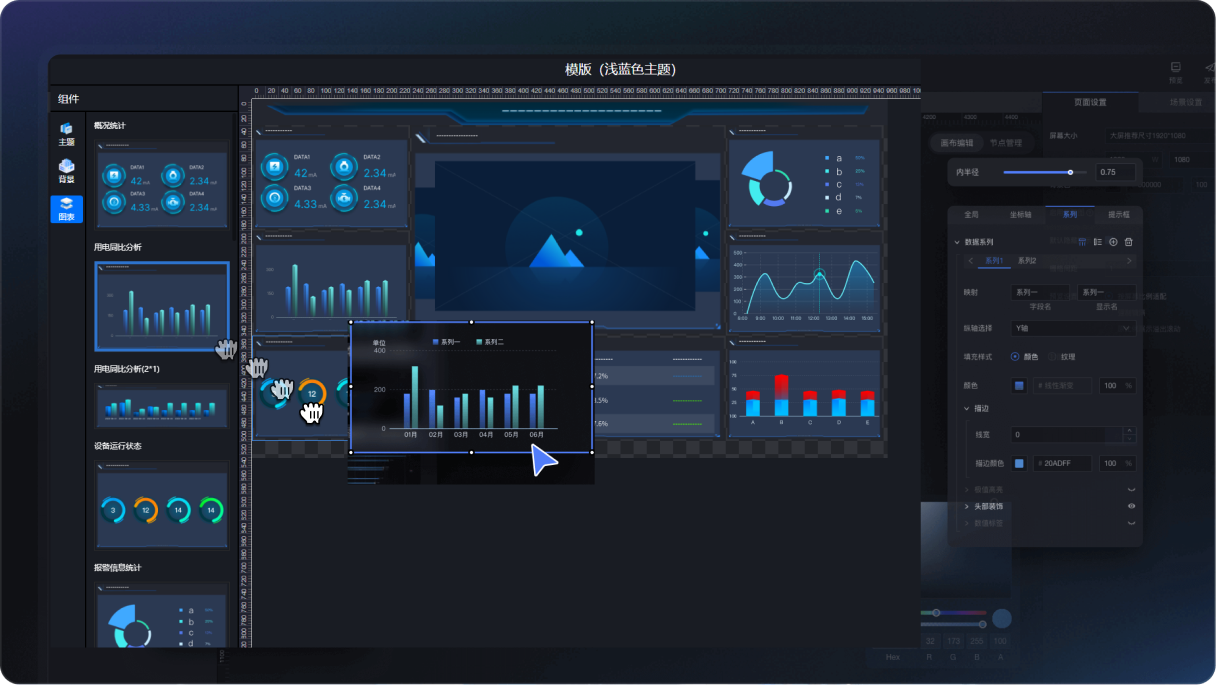1216x685 pixels.
Task: Expand the dimmed section above 头部装饰
Action: (967, 490)
